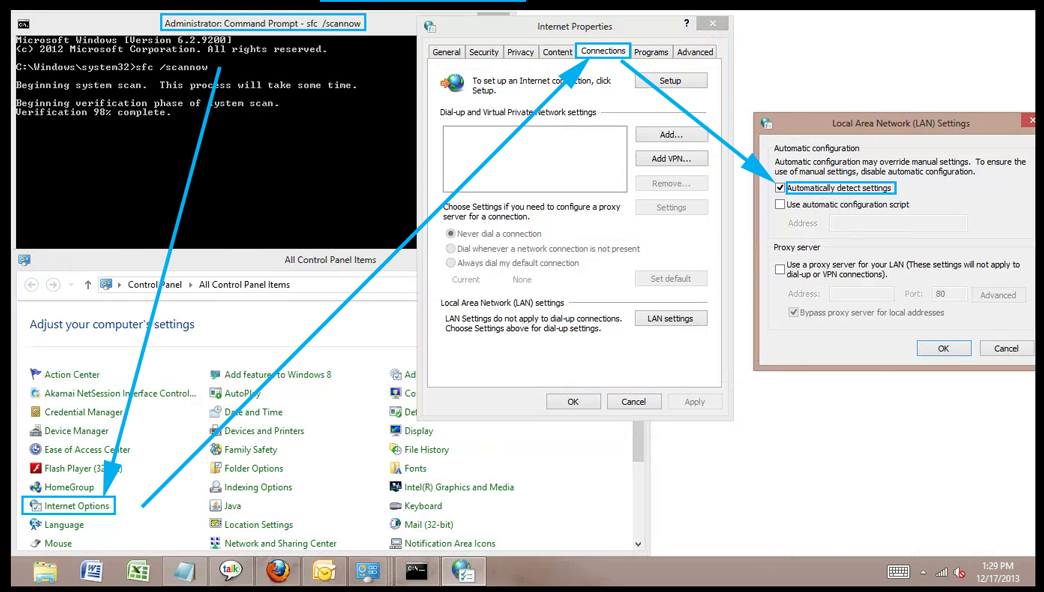Open the Privacy tab
Screen dimensions: 1044x592
[x=520, y=52]
